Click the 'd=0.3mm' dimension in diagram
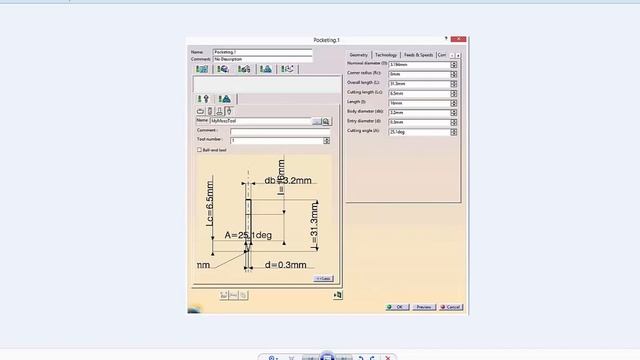640x360 pixels. pos(286,265)
